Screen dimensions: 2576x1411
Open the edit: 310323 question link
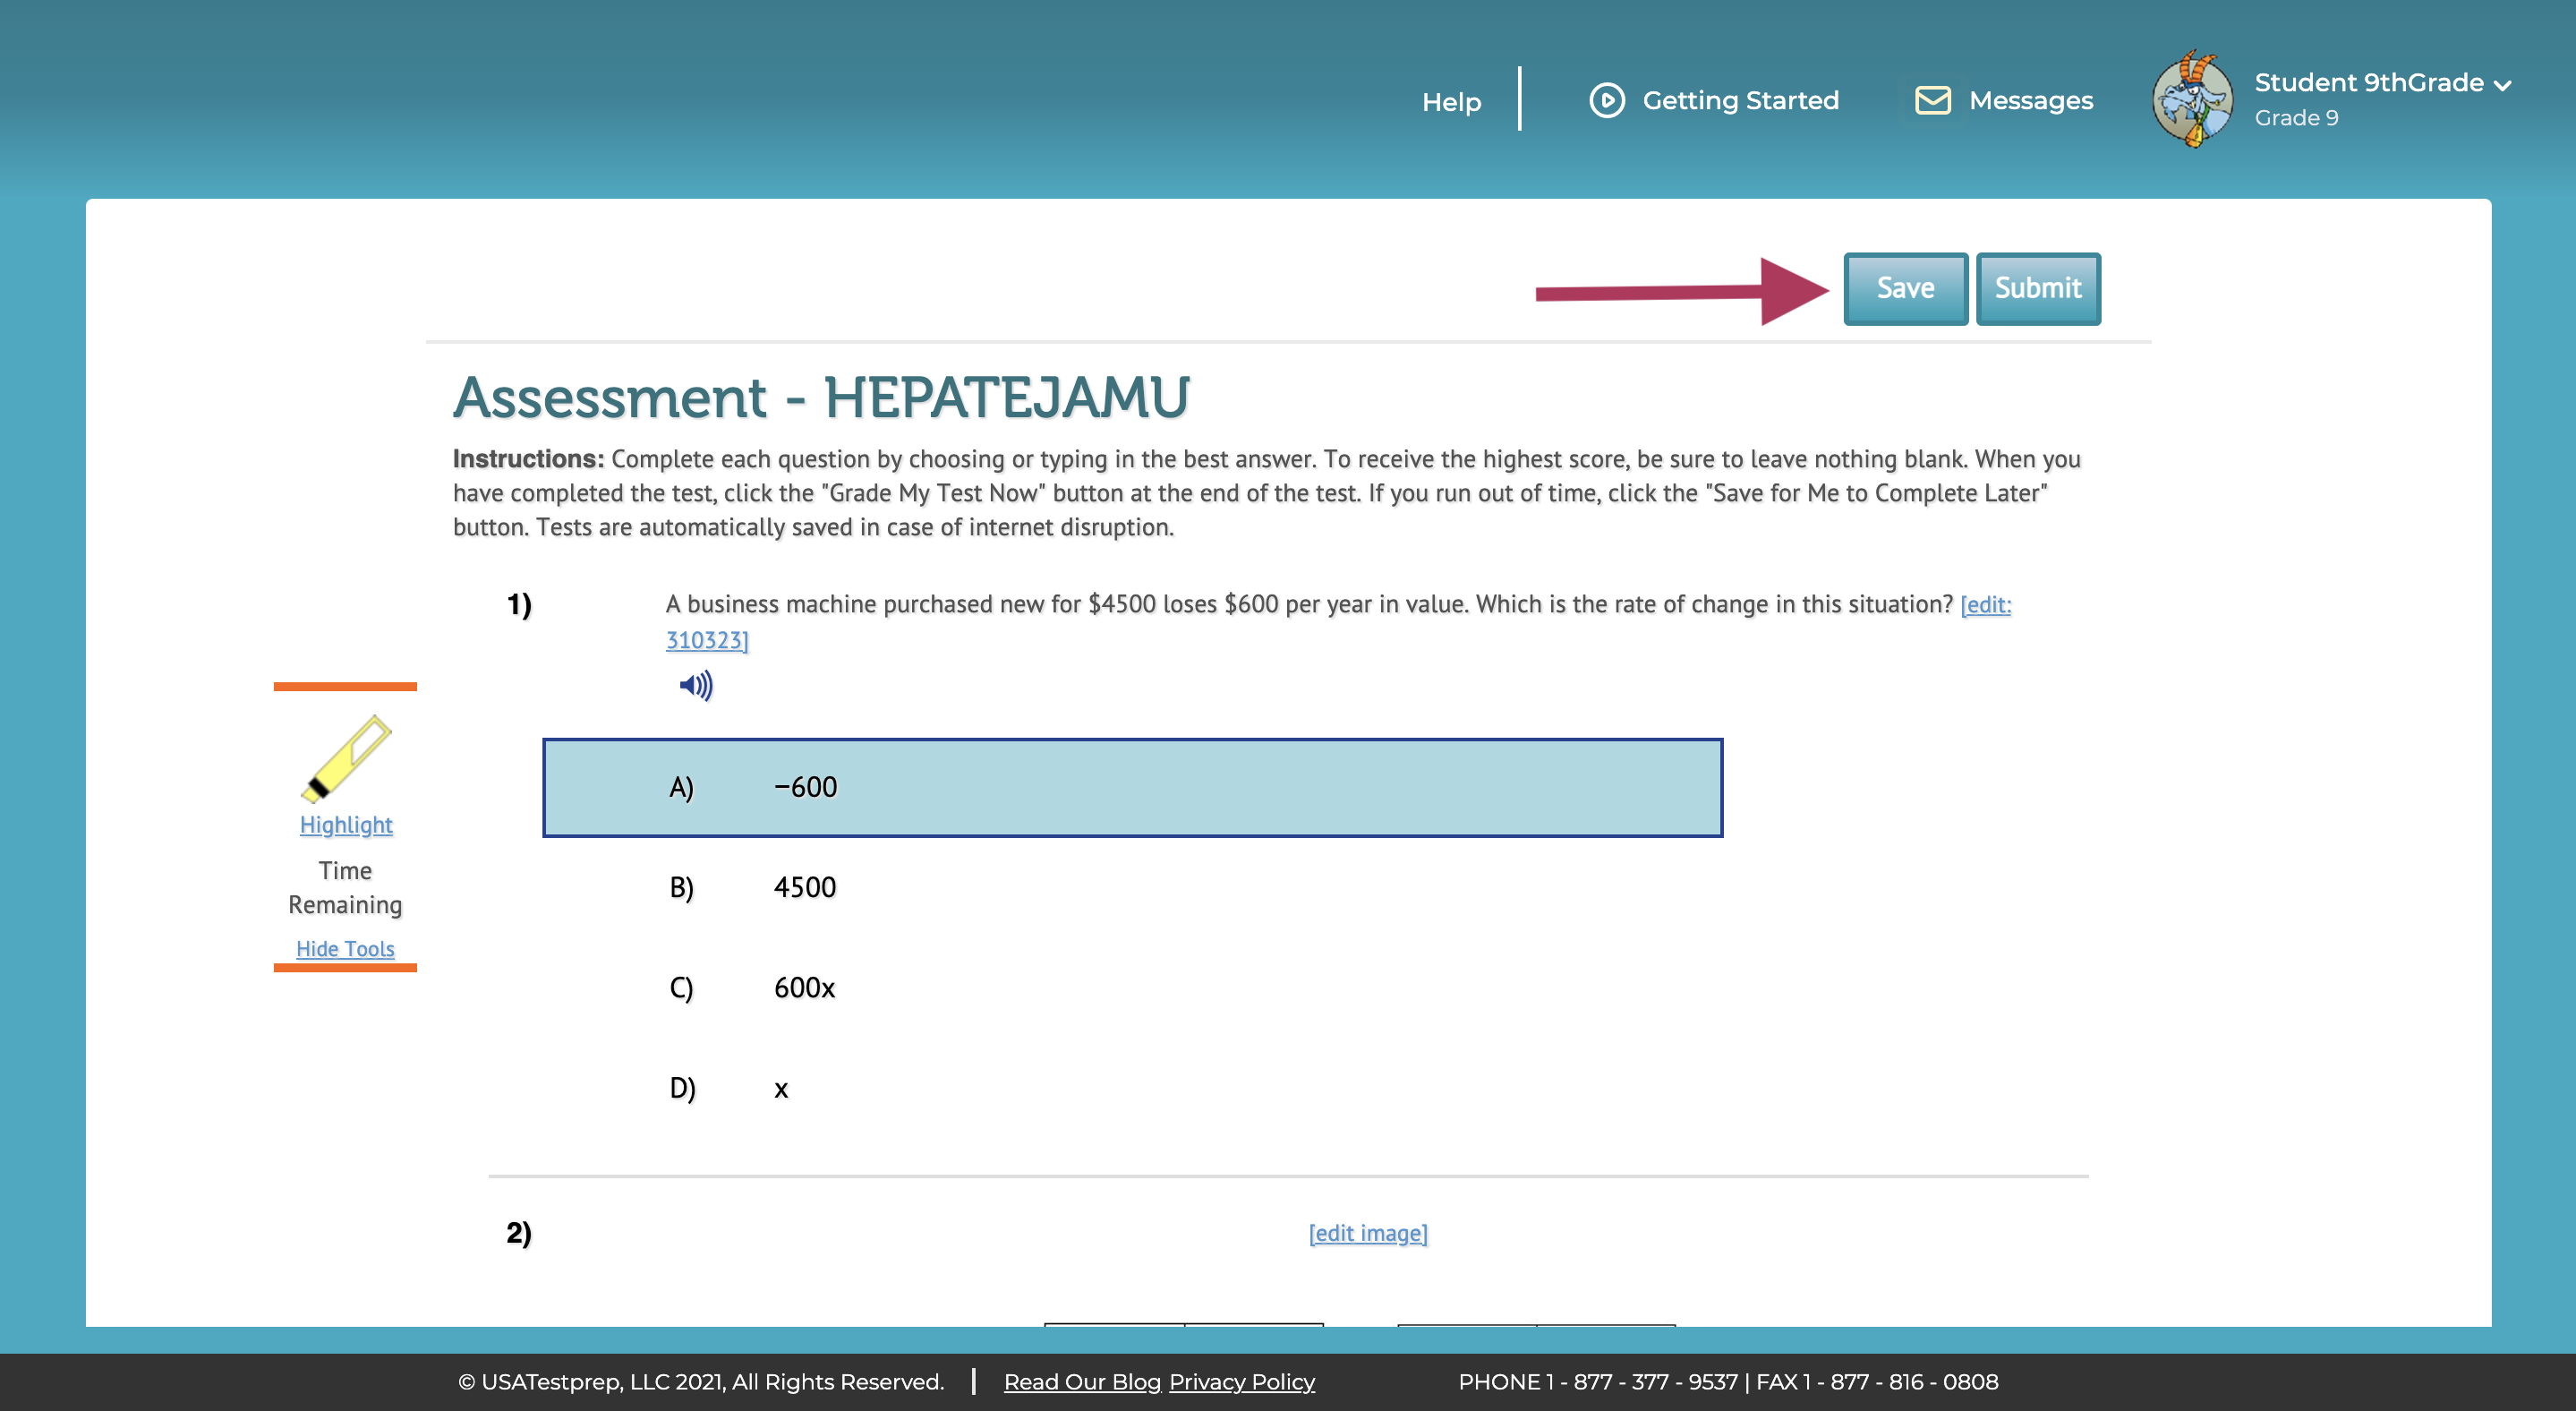coord(1985,605)
